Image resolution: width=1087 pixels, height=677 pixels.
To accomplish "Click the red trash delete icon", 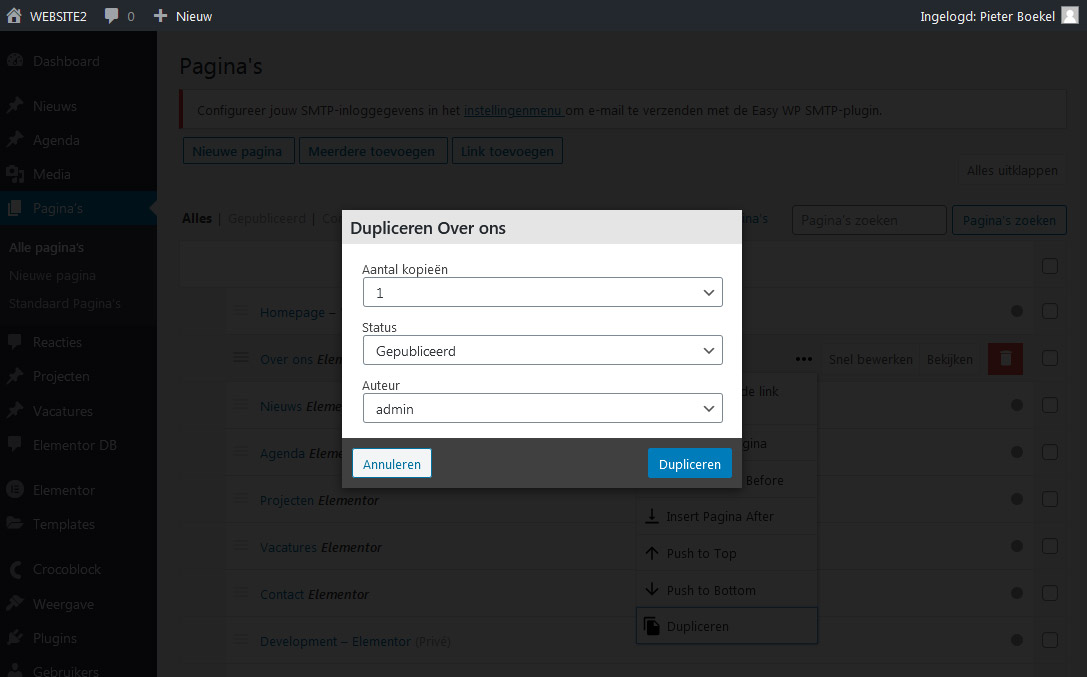I will (x=1005, y=358).
